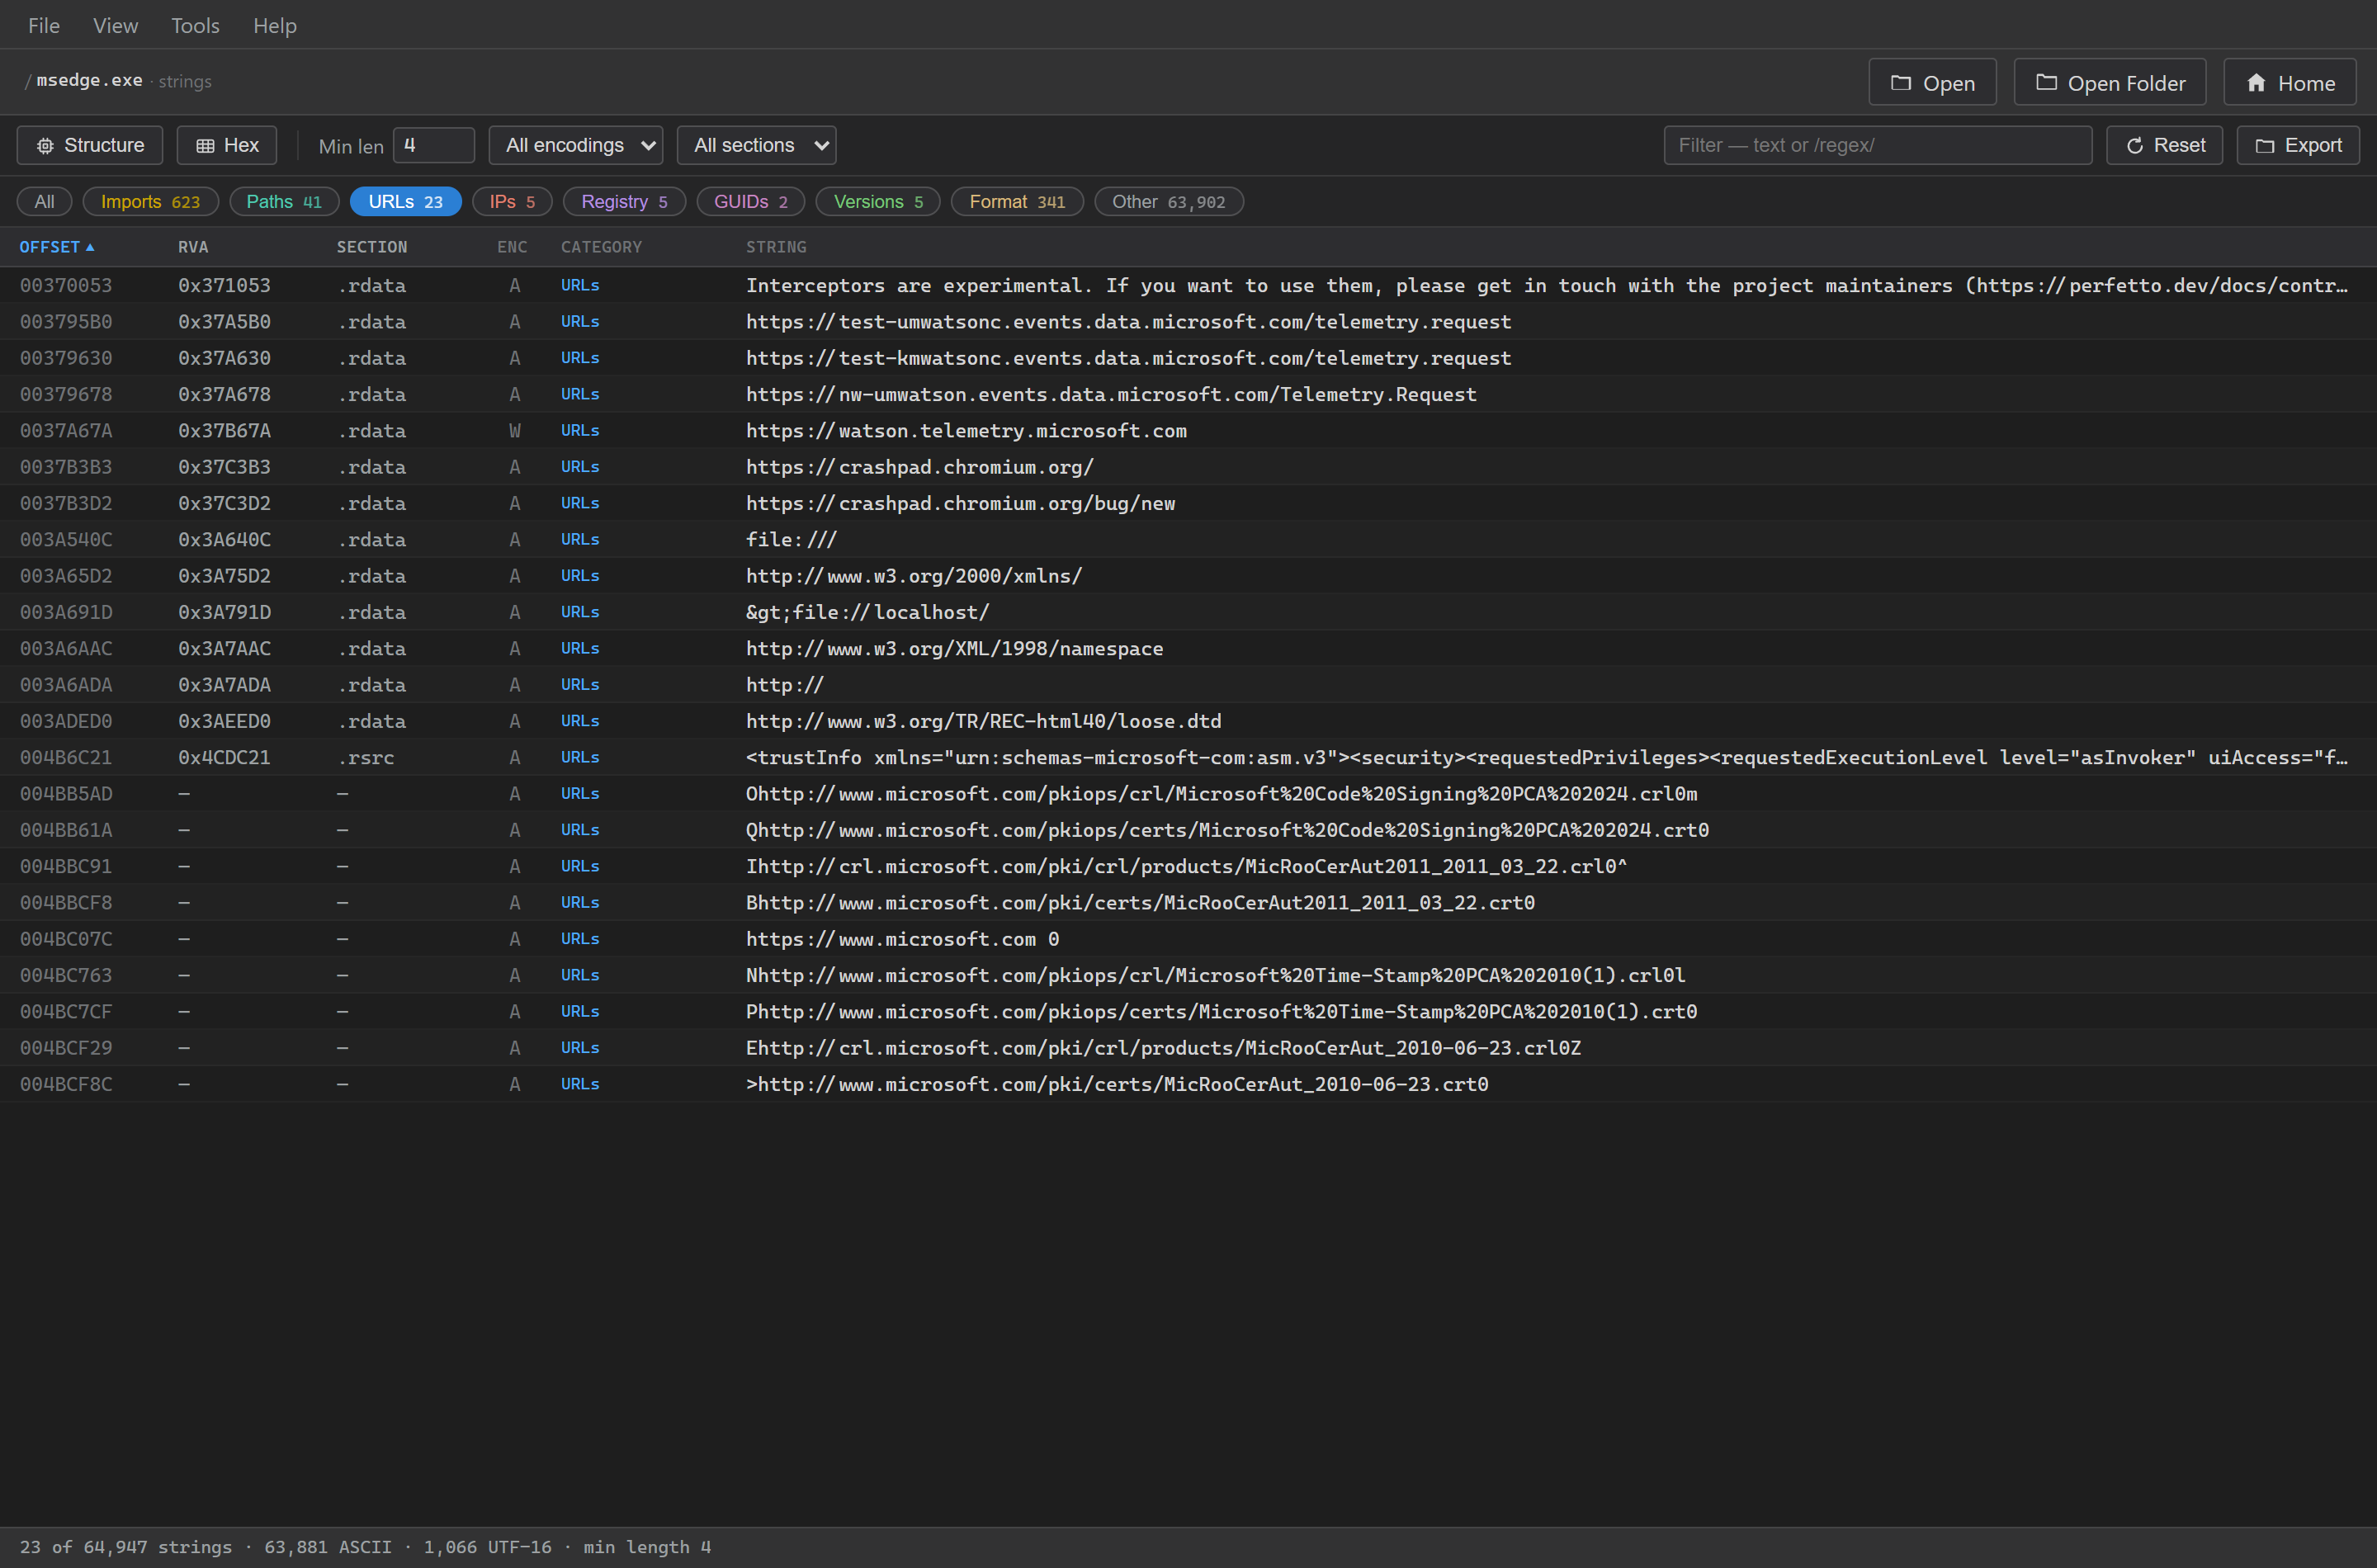Screen dimensions: 2377x1568
Task: Expand the All sections dropdown
Action: tap(757, 146)
